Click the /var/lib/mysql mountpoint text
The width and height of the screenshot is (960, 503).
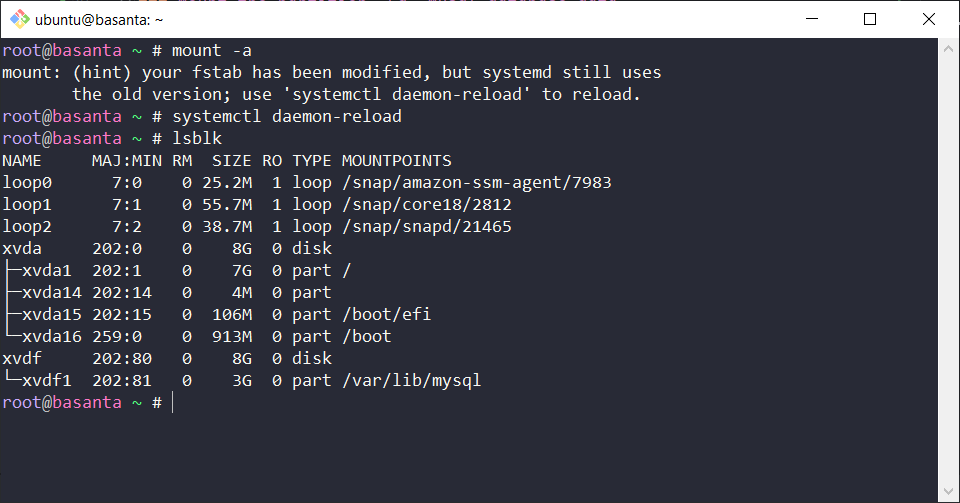[411, 380]
